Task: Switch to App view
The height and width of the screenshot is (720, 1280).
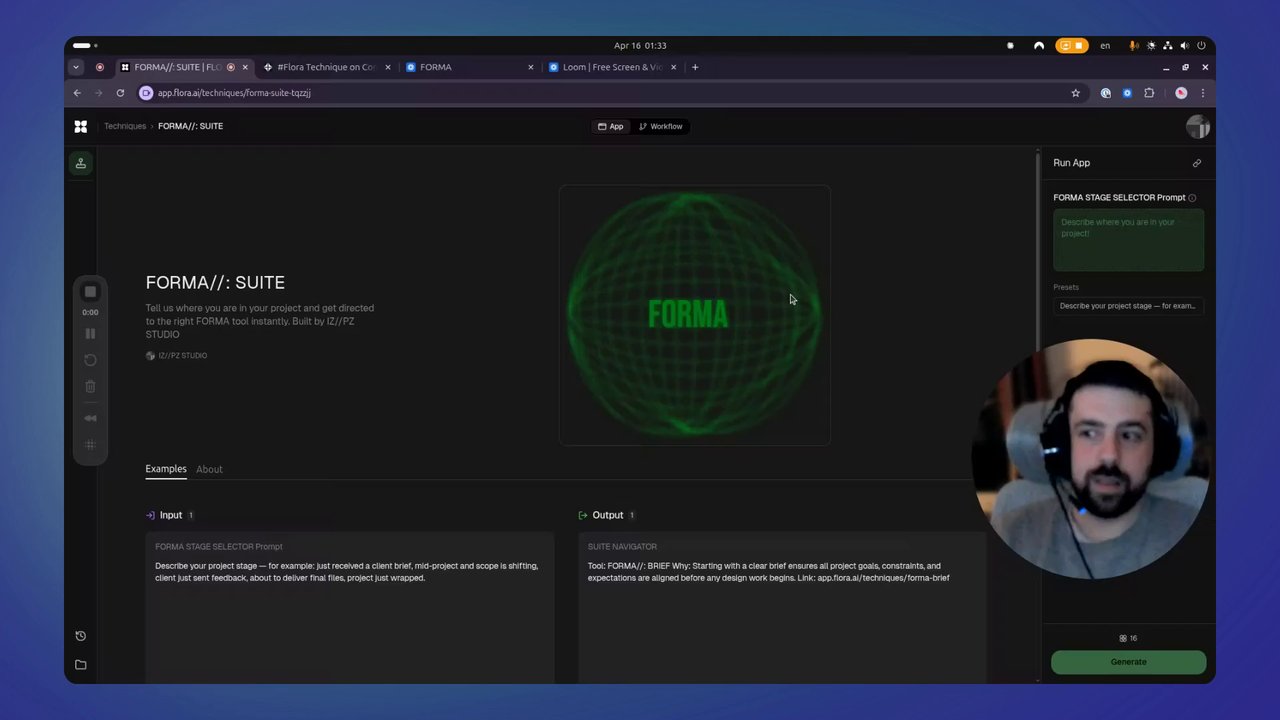Action: [x=611, y=126]
